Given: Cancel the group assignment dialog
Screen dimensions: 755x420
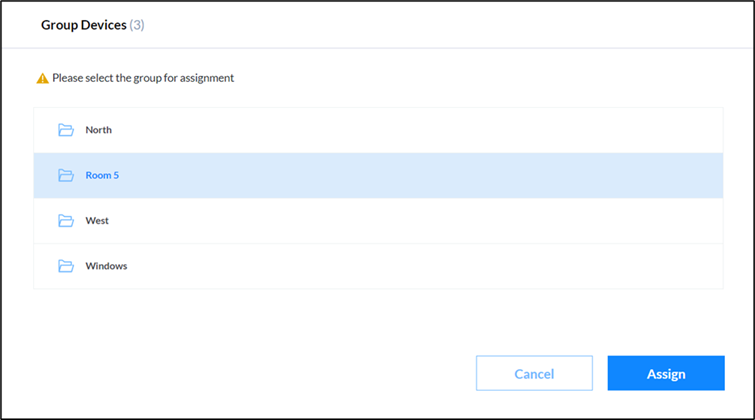Looking at the screenshot, I should point(534,373).
